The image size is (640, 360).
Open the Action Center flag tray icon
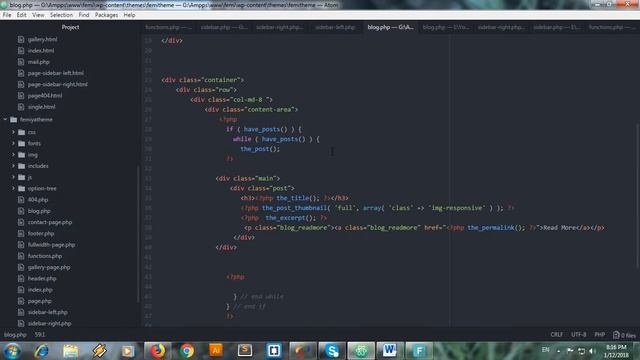tap(570, 351)
